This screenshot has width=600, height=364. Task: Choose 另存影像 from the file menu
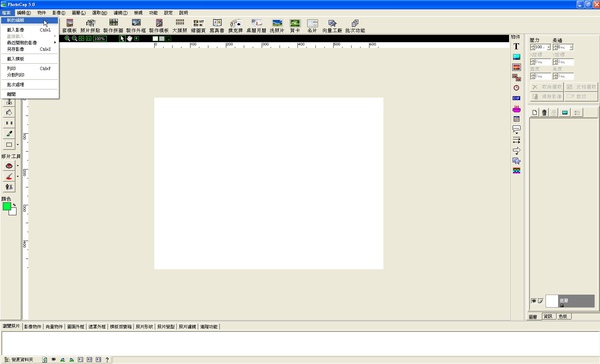tap(30, 49)
